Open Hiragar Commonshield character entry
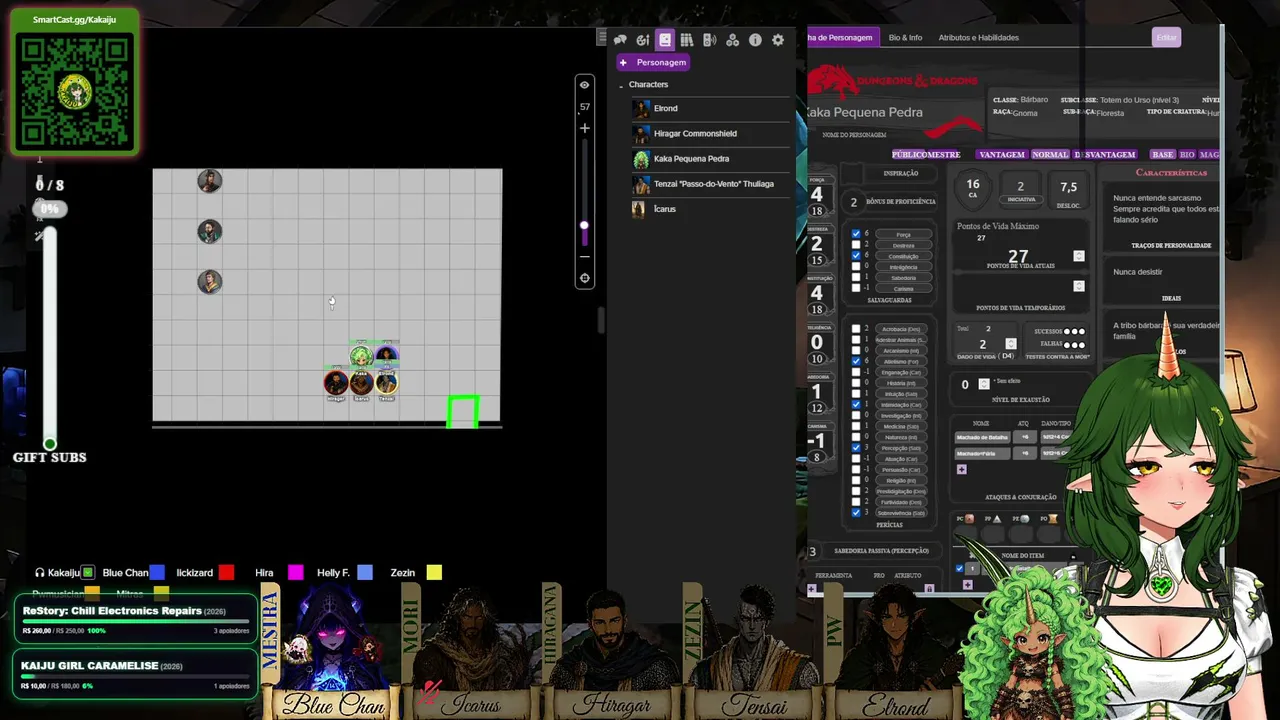Screen dimensions: 1280x720 (x=710, y=133)
